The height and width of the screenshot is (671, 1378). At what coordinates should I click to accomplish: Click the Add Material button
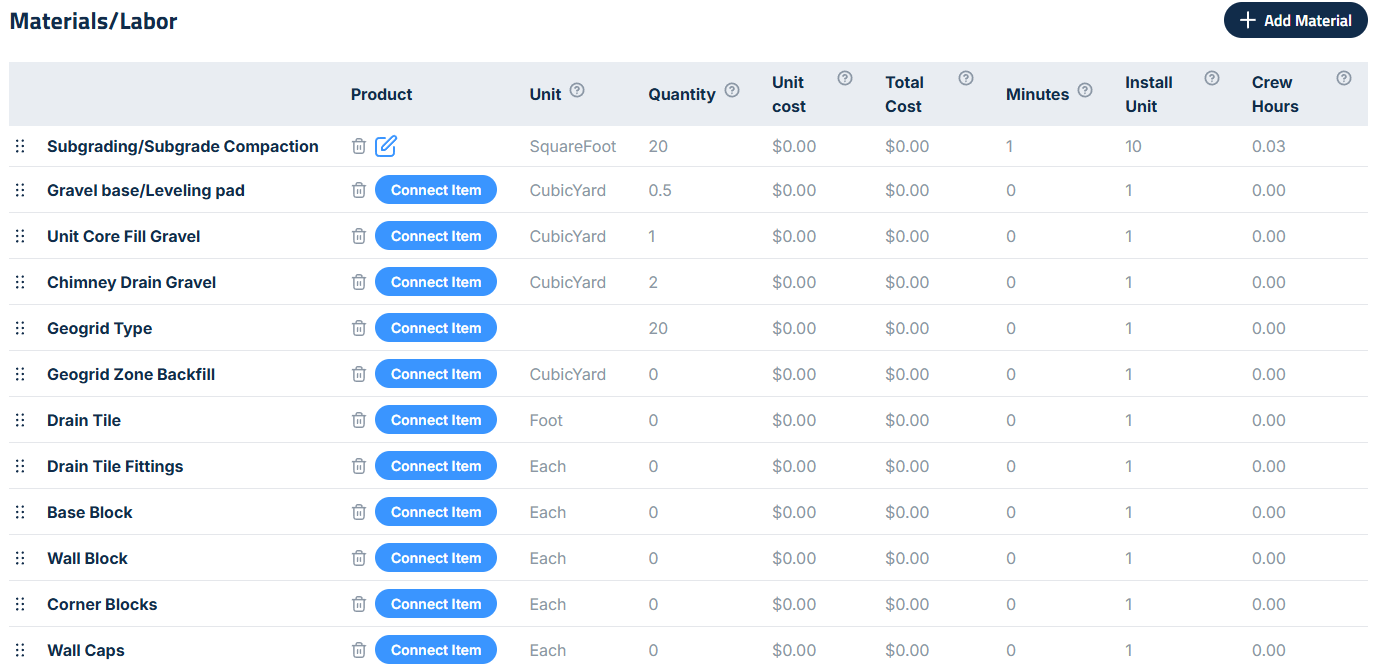click(x=1295, y=21)
